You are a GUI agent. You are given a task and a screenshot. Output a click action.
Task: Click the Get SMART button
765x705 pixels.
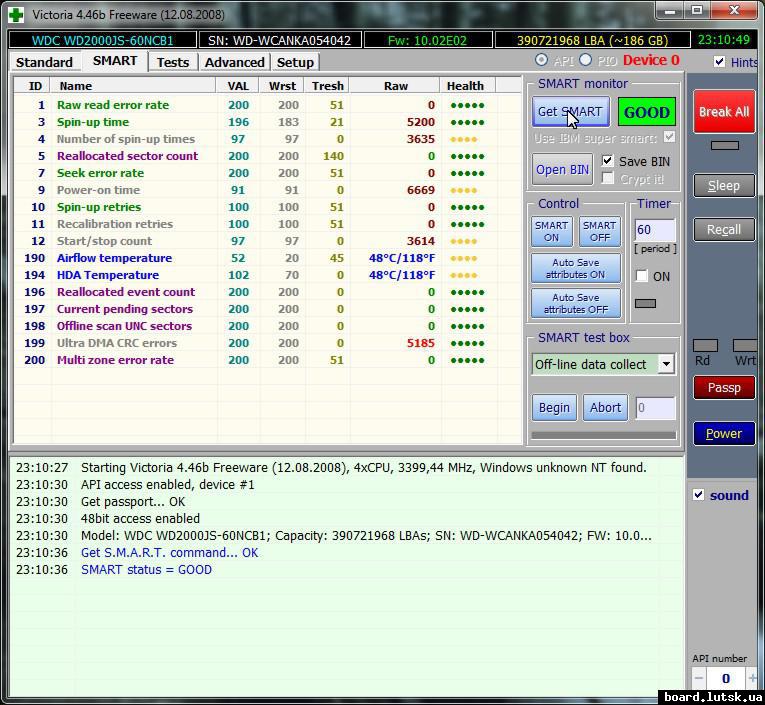pyautogui.click(x=569, y=112)
